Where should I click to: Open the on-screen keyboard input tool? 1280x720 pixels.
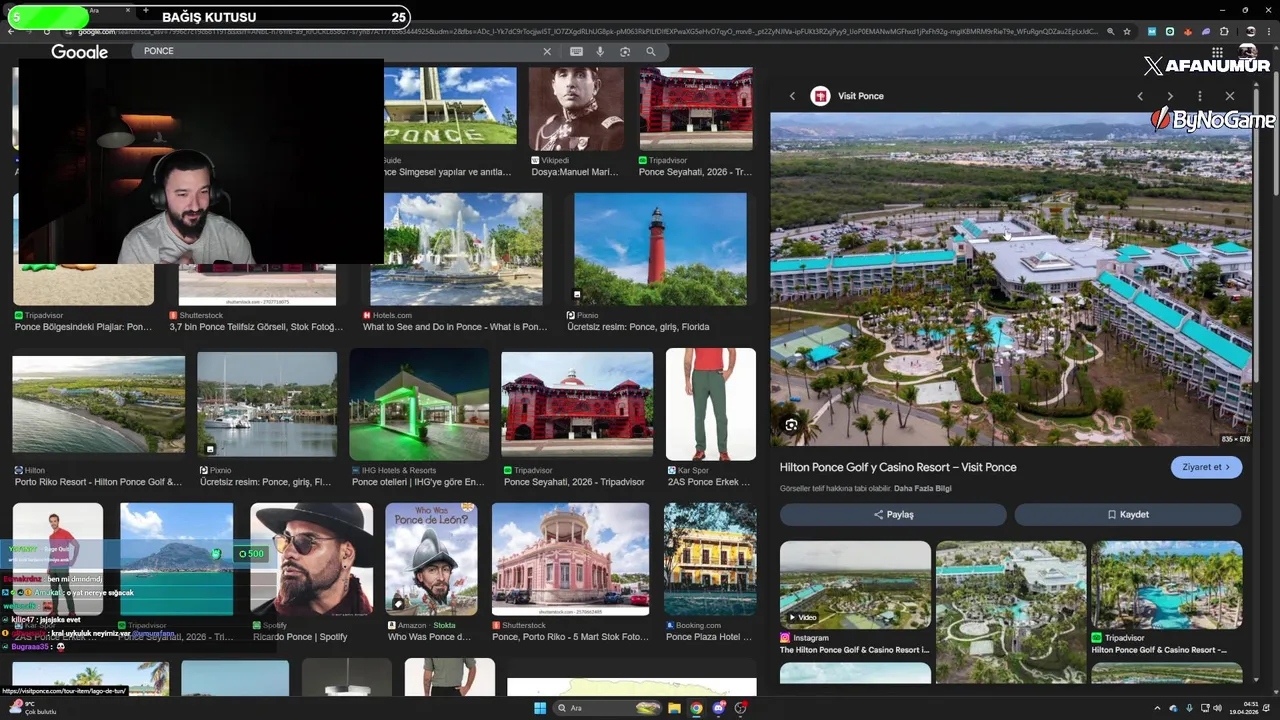pos(576,51)
